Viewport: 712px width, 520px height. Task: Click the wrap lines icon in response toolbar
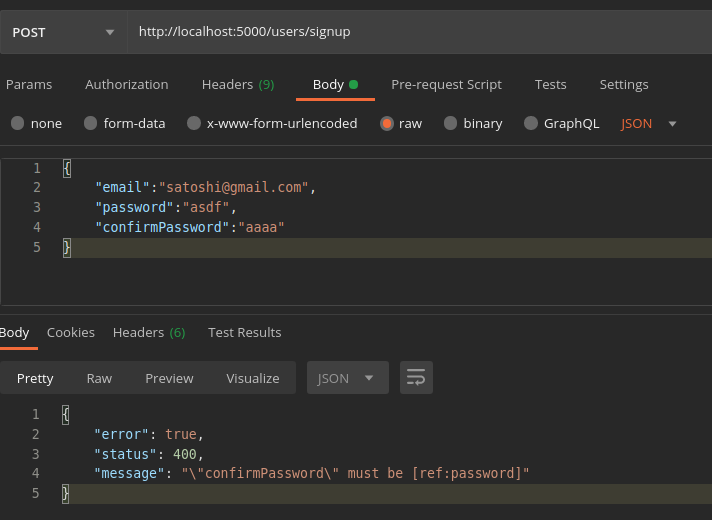click(416, 378)
